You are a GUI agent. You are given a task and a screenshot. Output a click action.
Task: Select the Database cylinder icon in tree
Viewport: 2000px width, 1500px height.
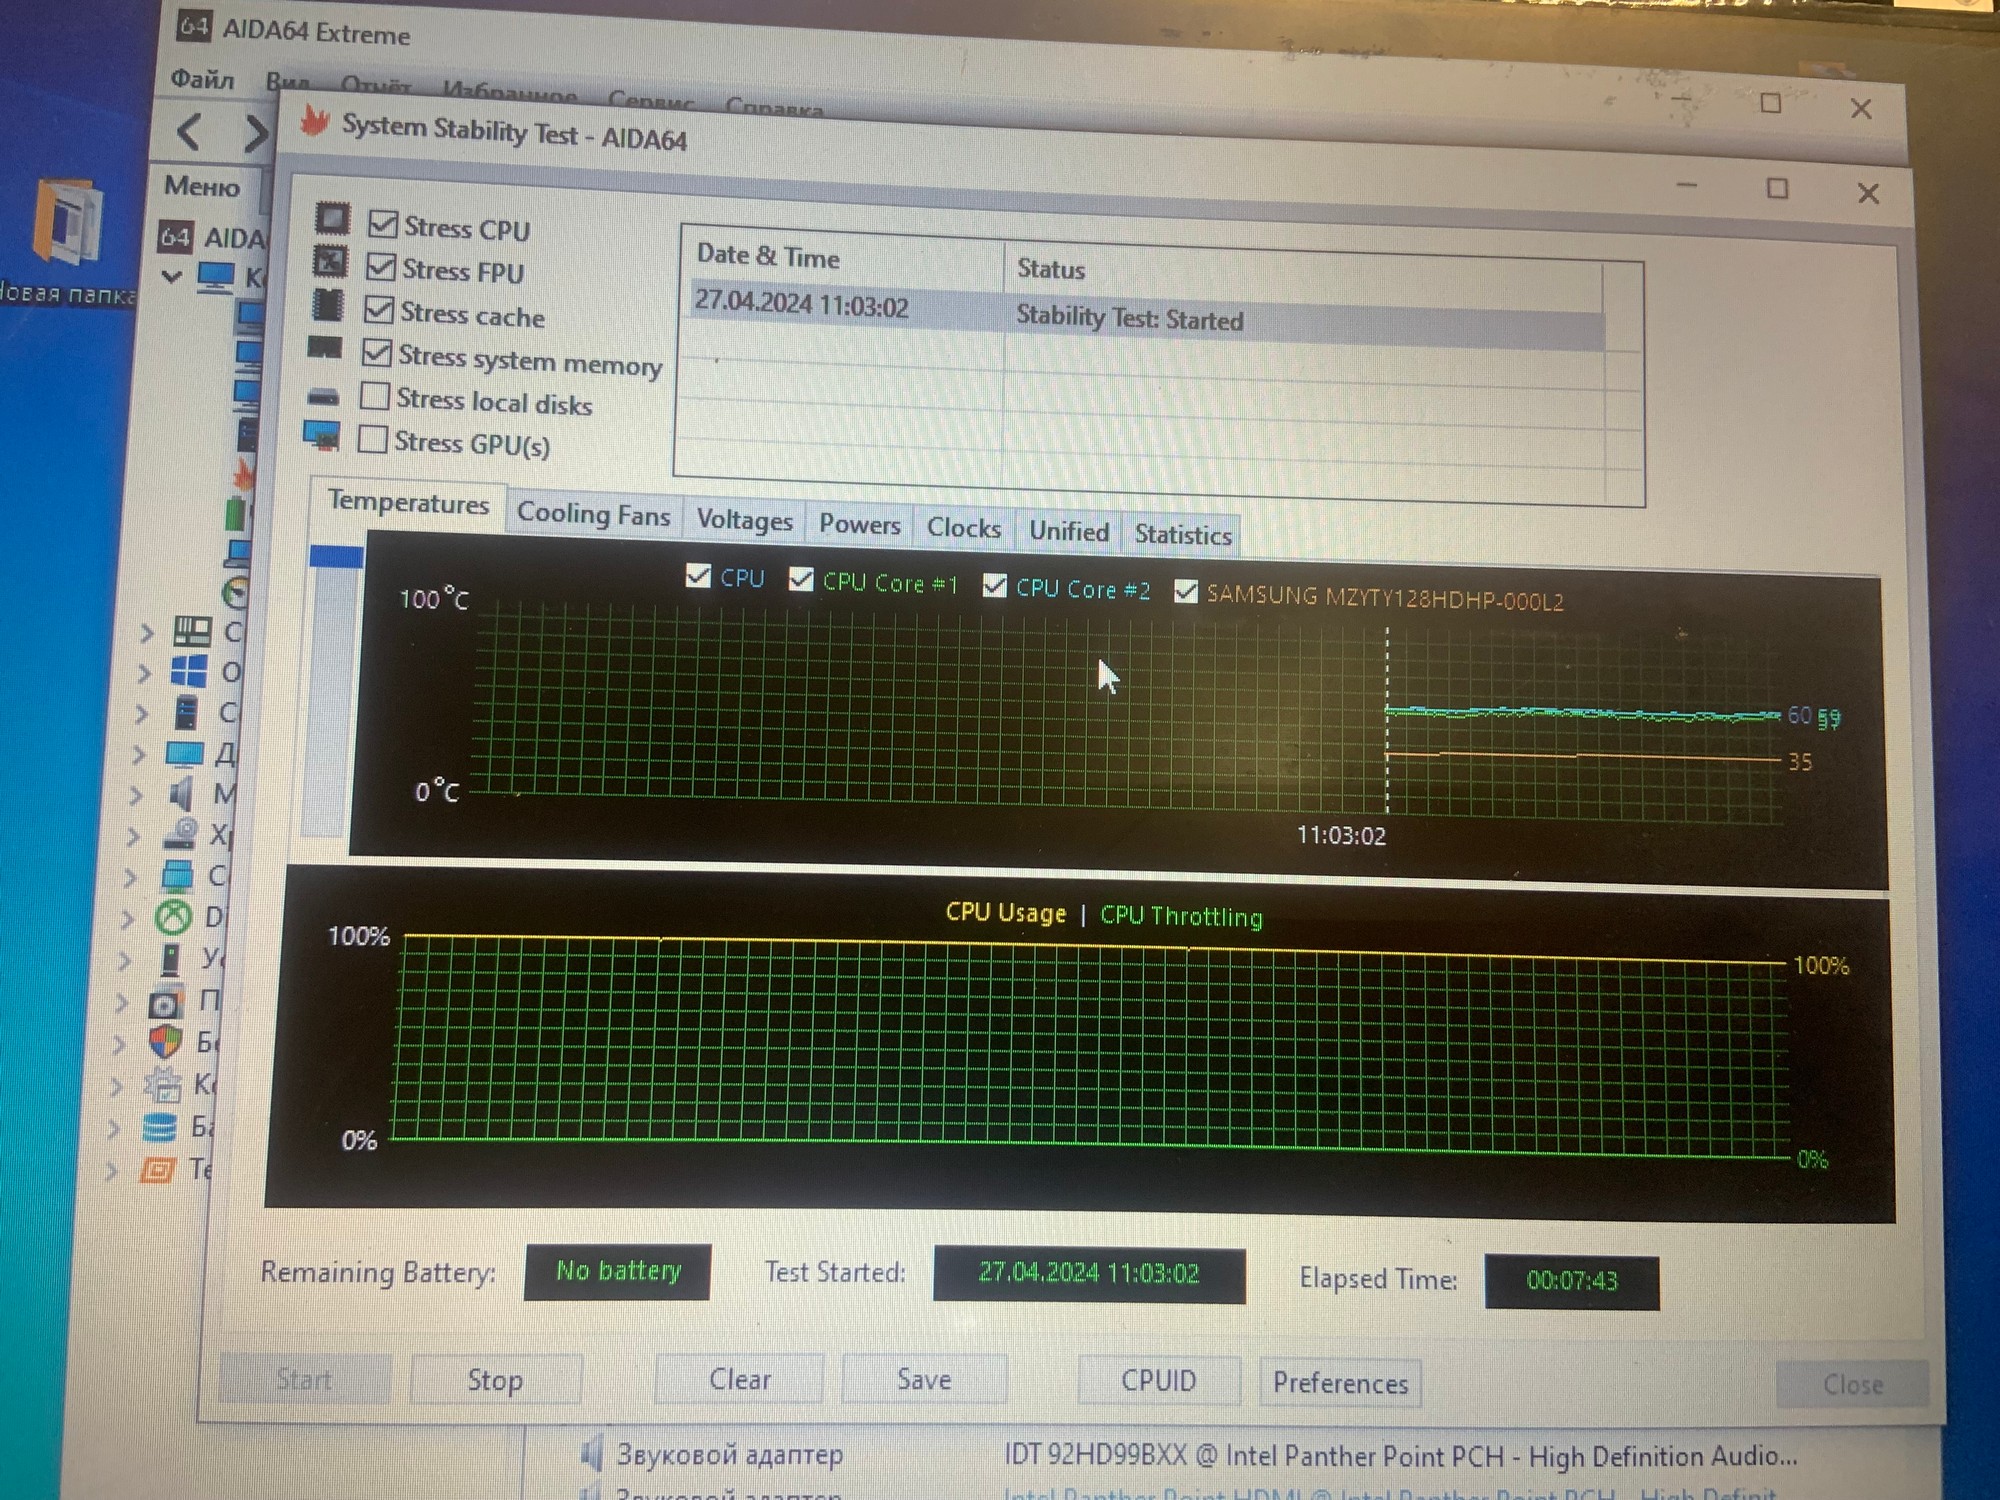click(x=159, y=1127)
